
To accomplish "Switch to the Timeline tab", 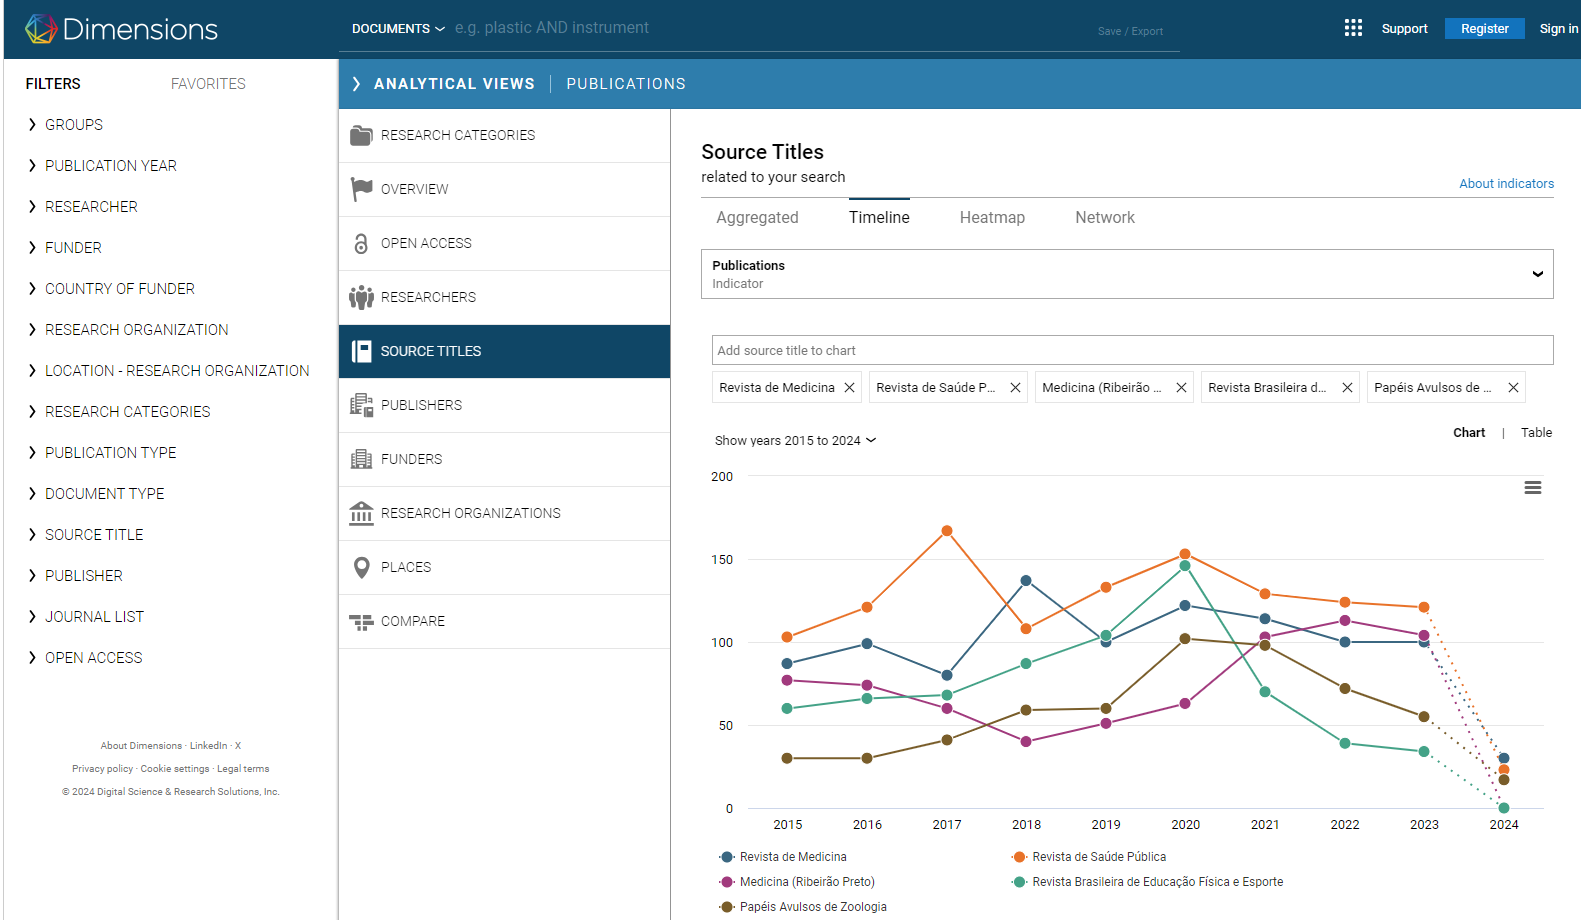I will click(879, 218).
